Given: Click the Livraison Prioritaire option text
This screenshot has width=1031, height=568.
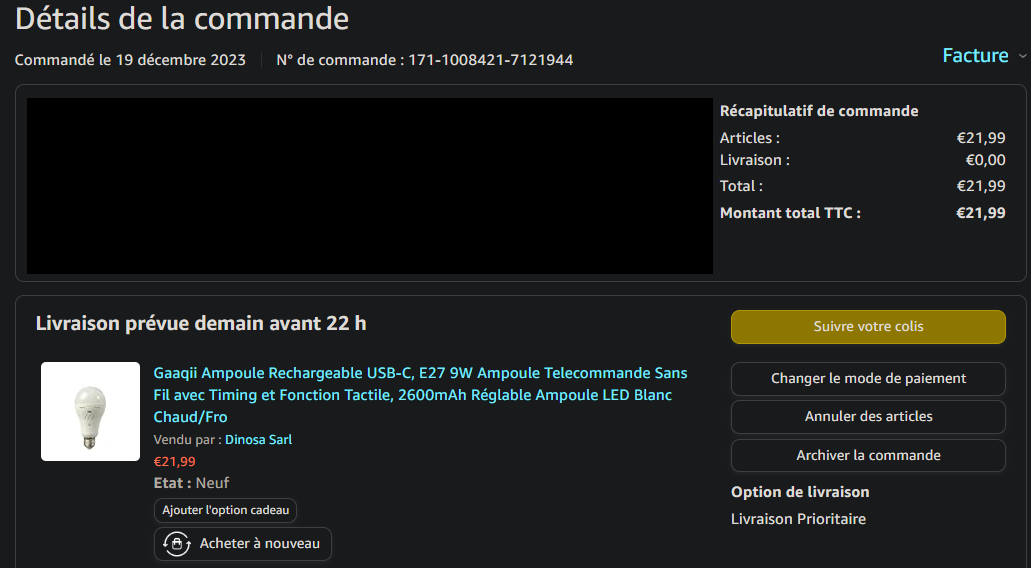Looking at the screenshot, I should tap(798, 519).
